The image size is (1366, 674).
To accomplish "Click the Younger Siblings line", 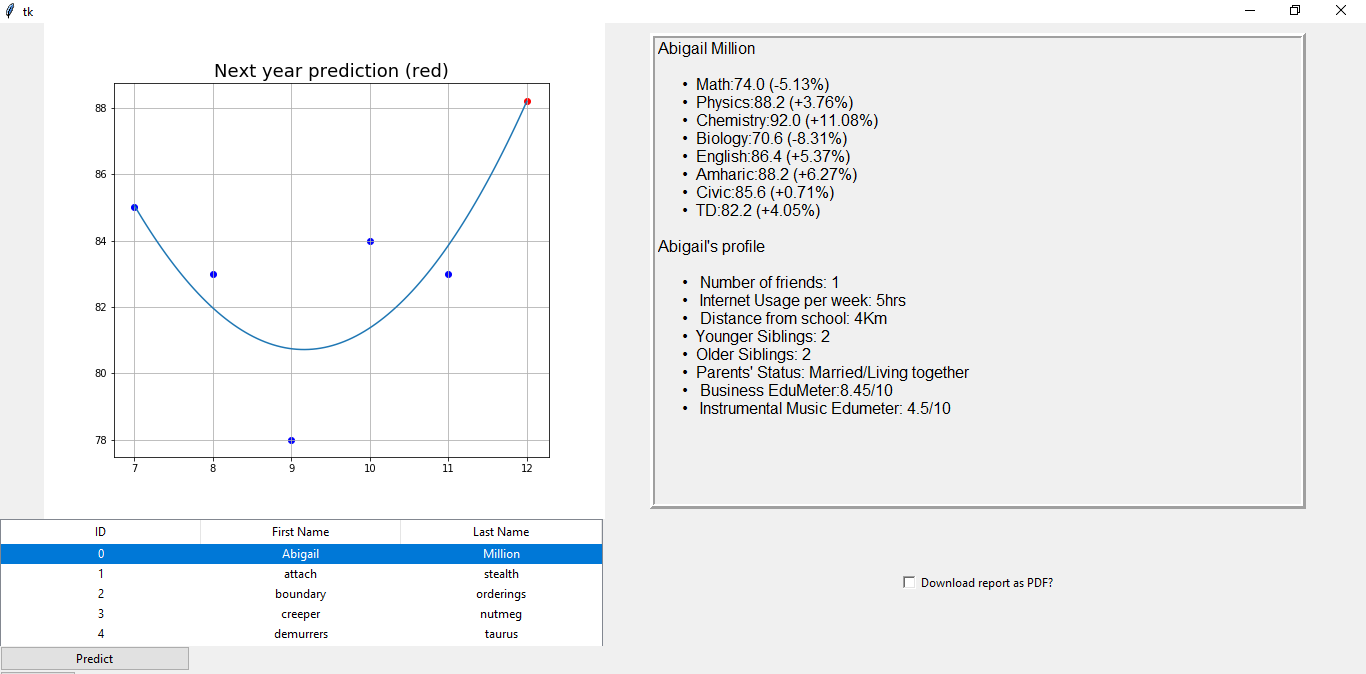I will pos(763,337).
